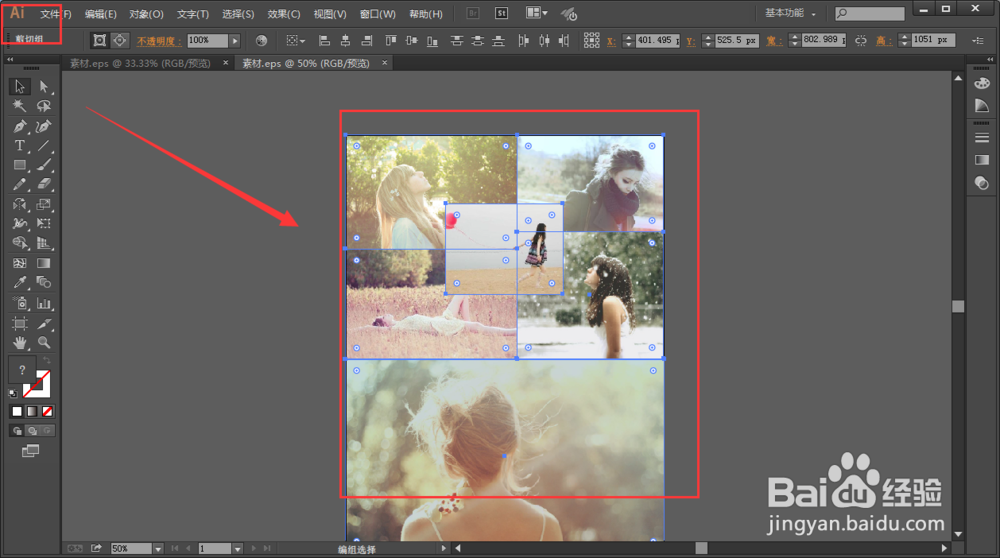
Task: Switch to 素材.eps @ 33.33% tab
Action: click(140, 63)
